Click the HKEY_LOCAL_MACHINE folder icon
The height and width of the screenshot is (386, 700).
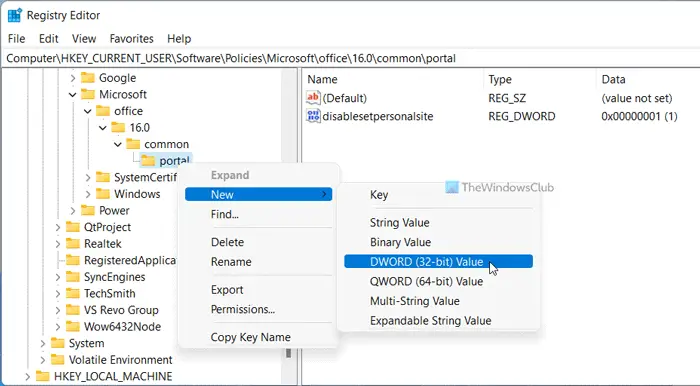point(42,377)
